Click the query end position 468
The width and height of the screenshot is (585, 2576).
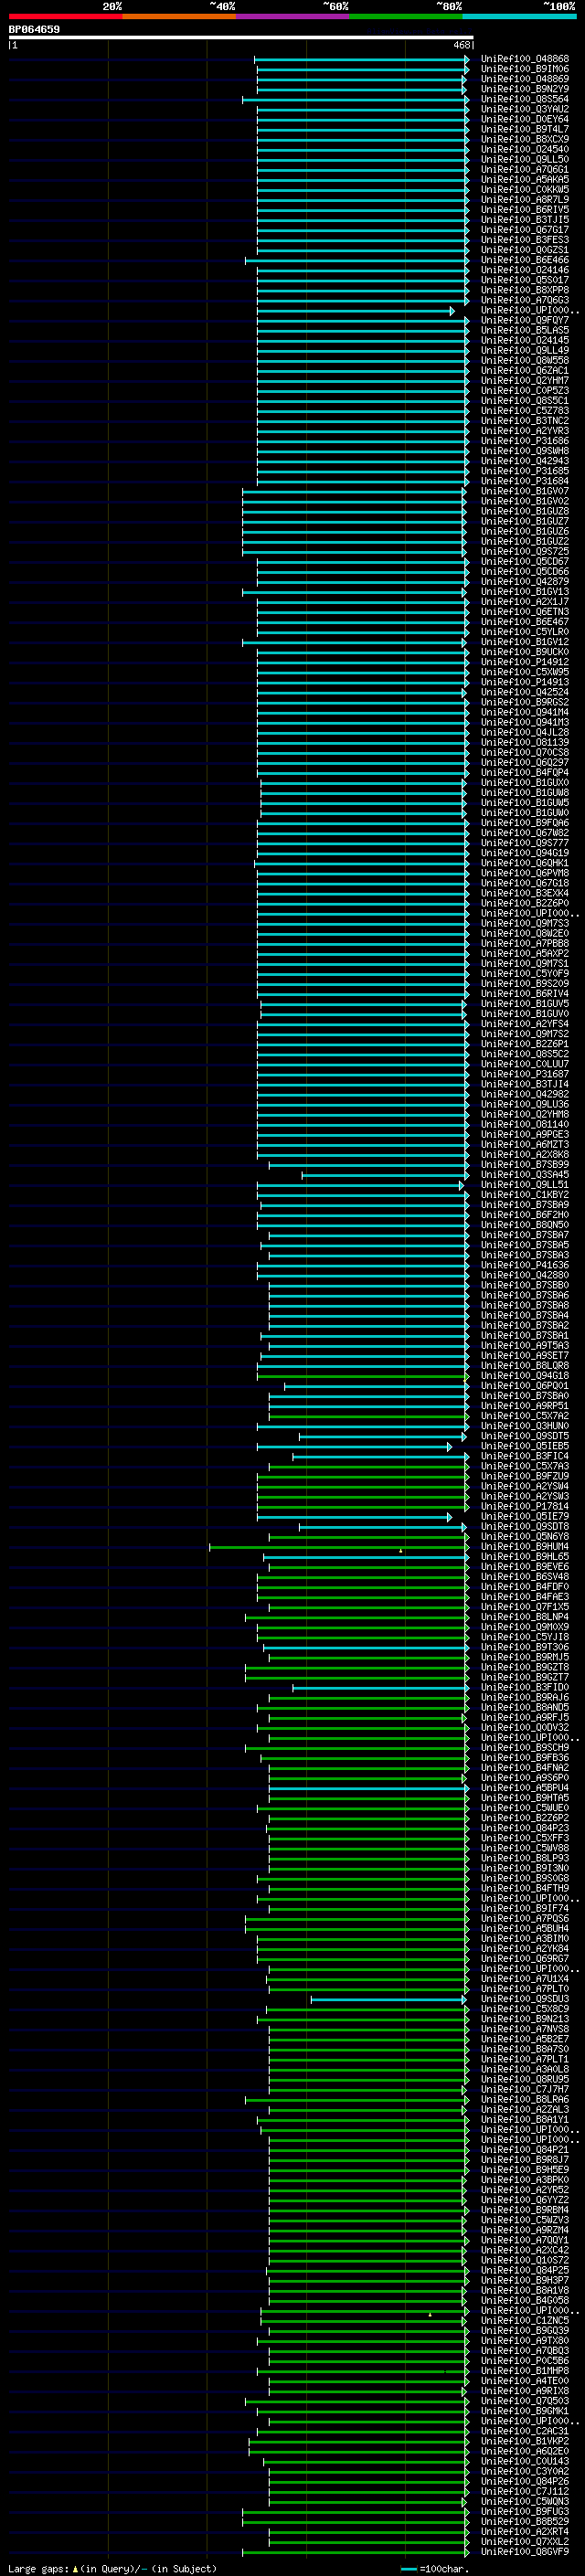tap(461, 45)
